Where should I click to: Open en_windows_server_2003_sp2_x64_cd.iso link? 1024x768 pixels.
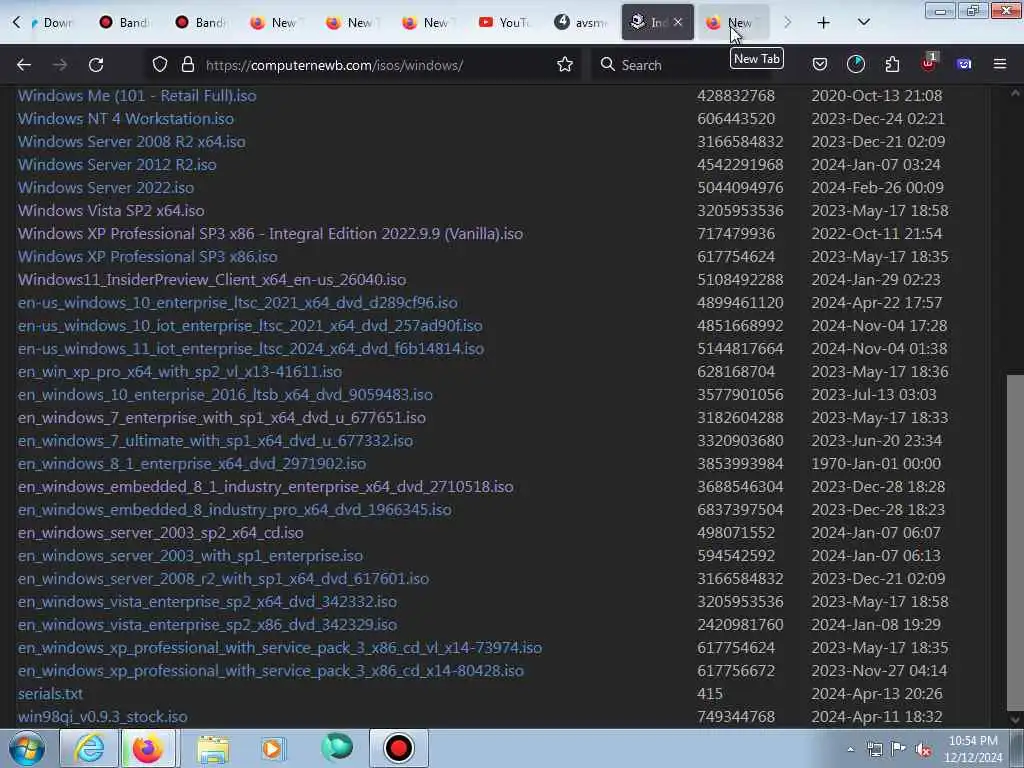tap(161, 532)
